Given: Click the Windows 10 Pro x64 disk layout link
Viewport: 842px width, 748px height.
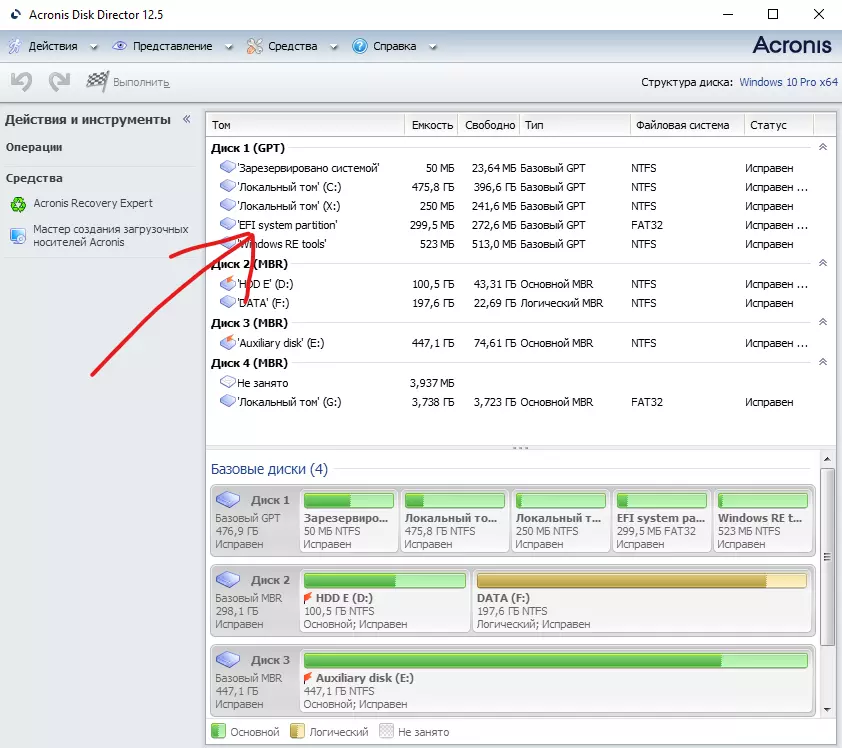Looking at the screenshot, I should (x=788, y=82).
